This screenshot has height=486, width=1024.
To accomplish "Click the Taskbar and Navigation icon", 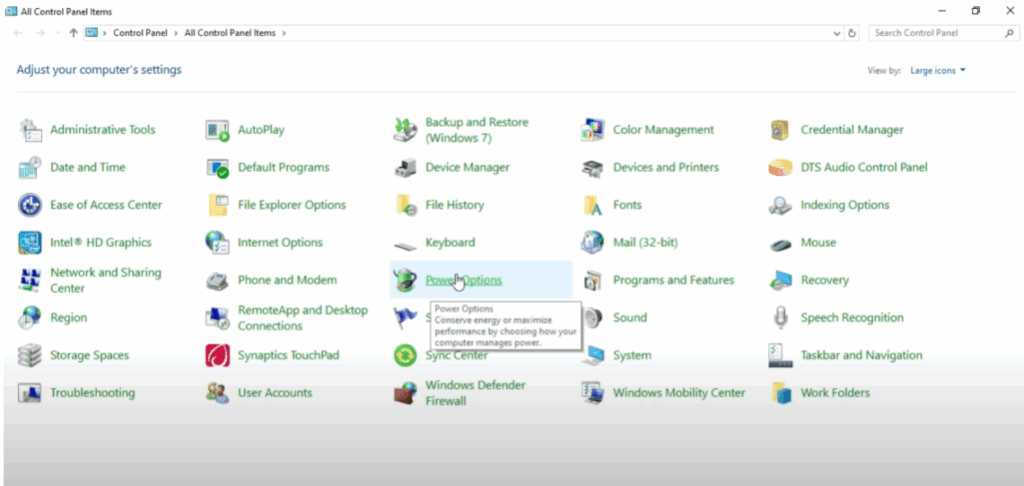I will 780,355.
